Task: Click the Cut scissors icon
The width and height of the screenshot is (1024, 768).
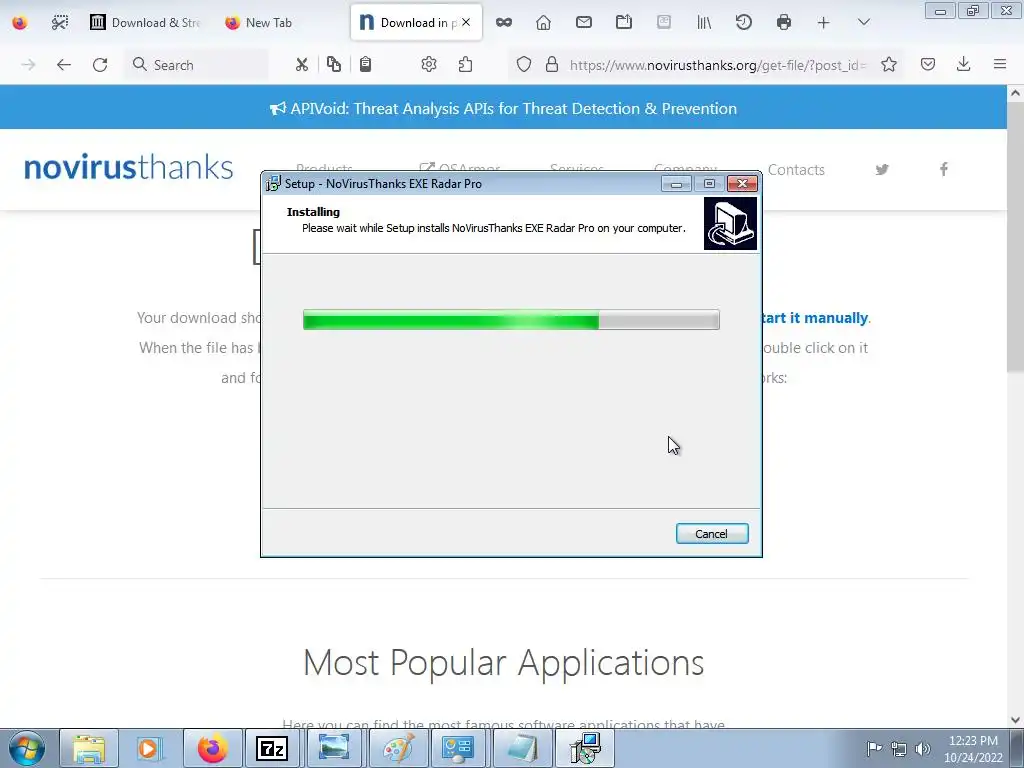Action: coord(301,65)
